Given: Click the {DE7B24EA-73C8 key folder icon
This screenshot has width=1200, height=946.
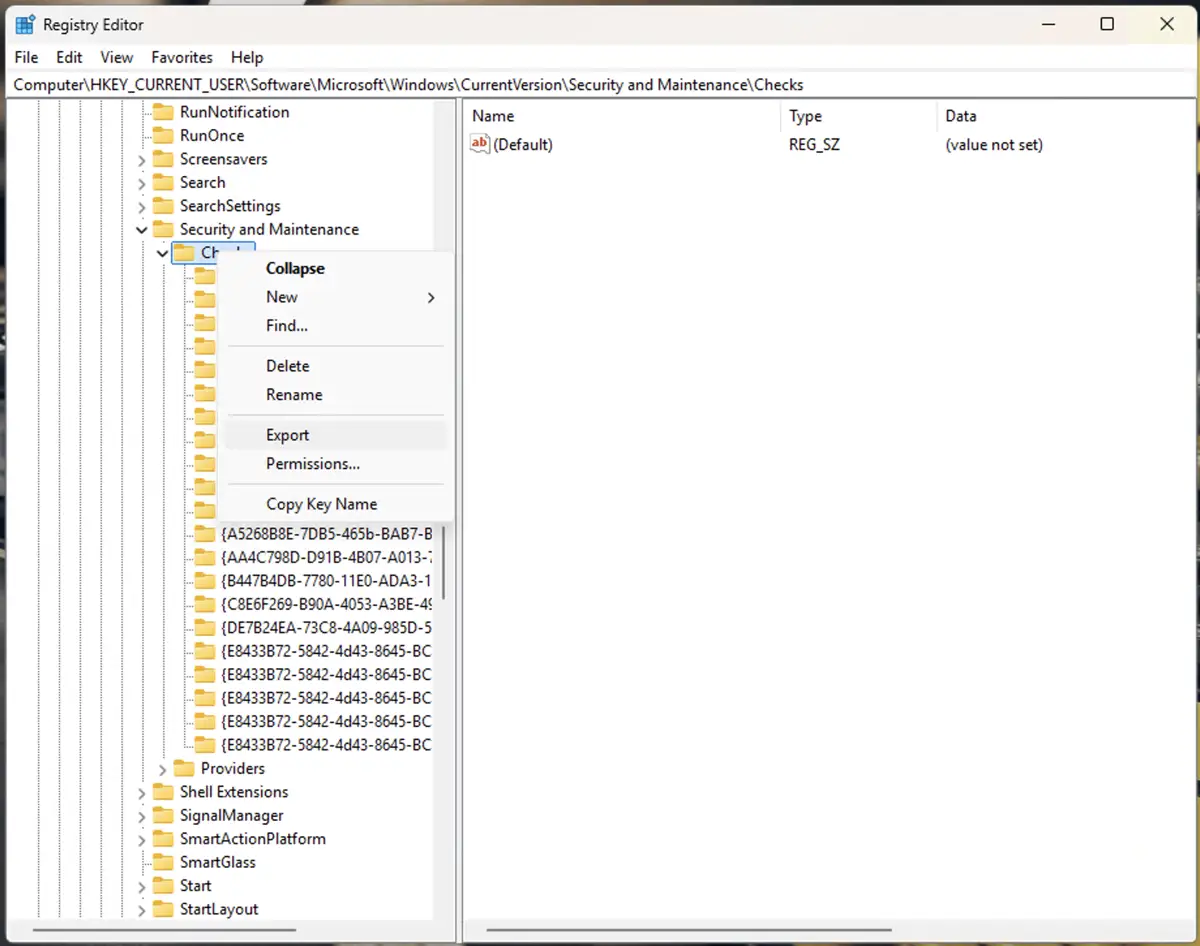Looking at the screenshot, I should [205, 628].
